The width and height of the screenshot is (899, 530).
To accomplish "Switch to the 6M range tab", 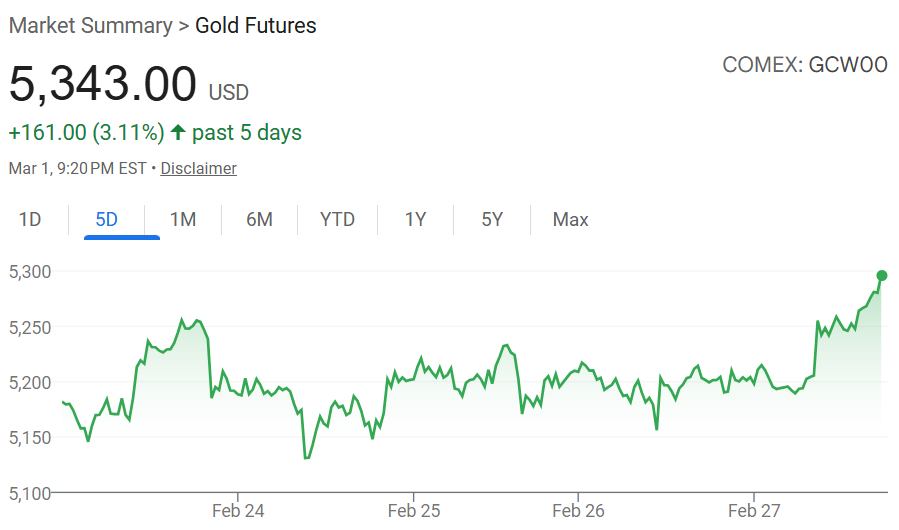I will (x=259, y=219).
